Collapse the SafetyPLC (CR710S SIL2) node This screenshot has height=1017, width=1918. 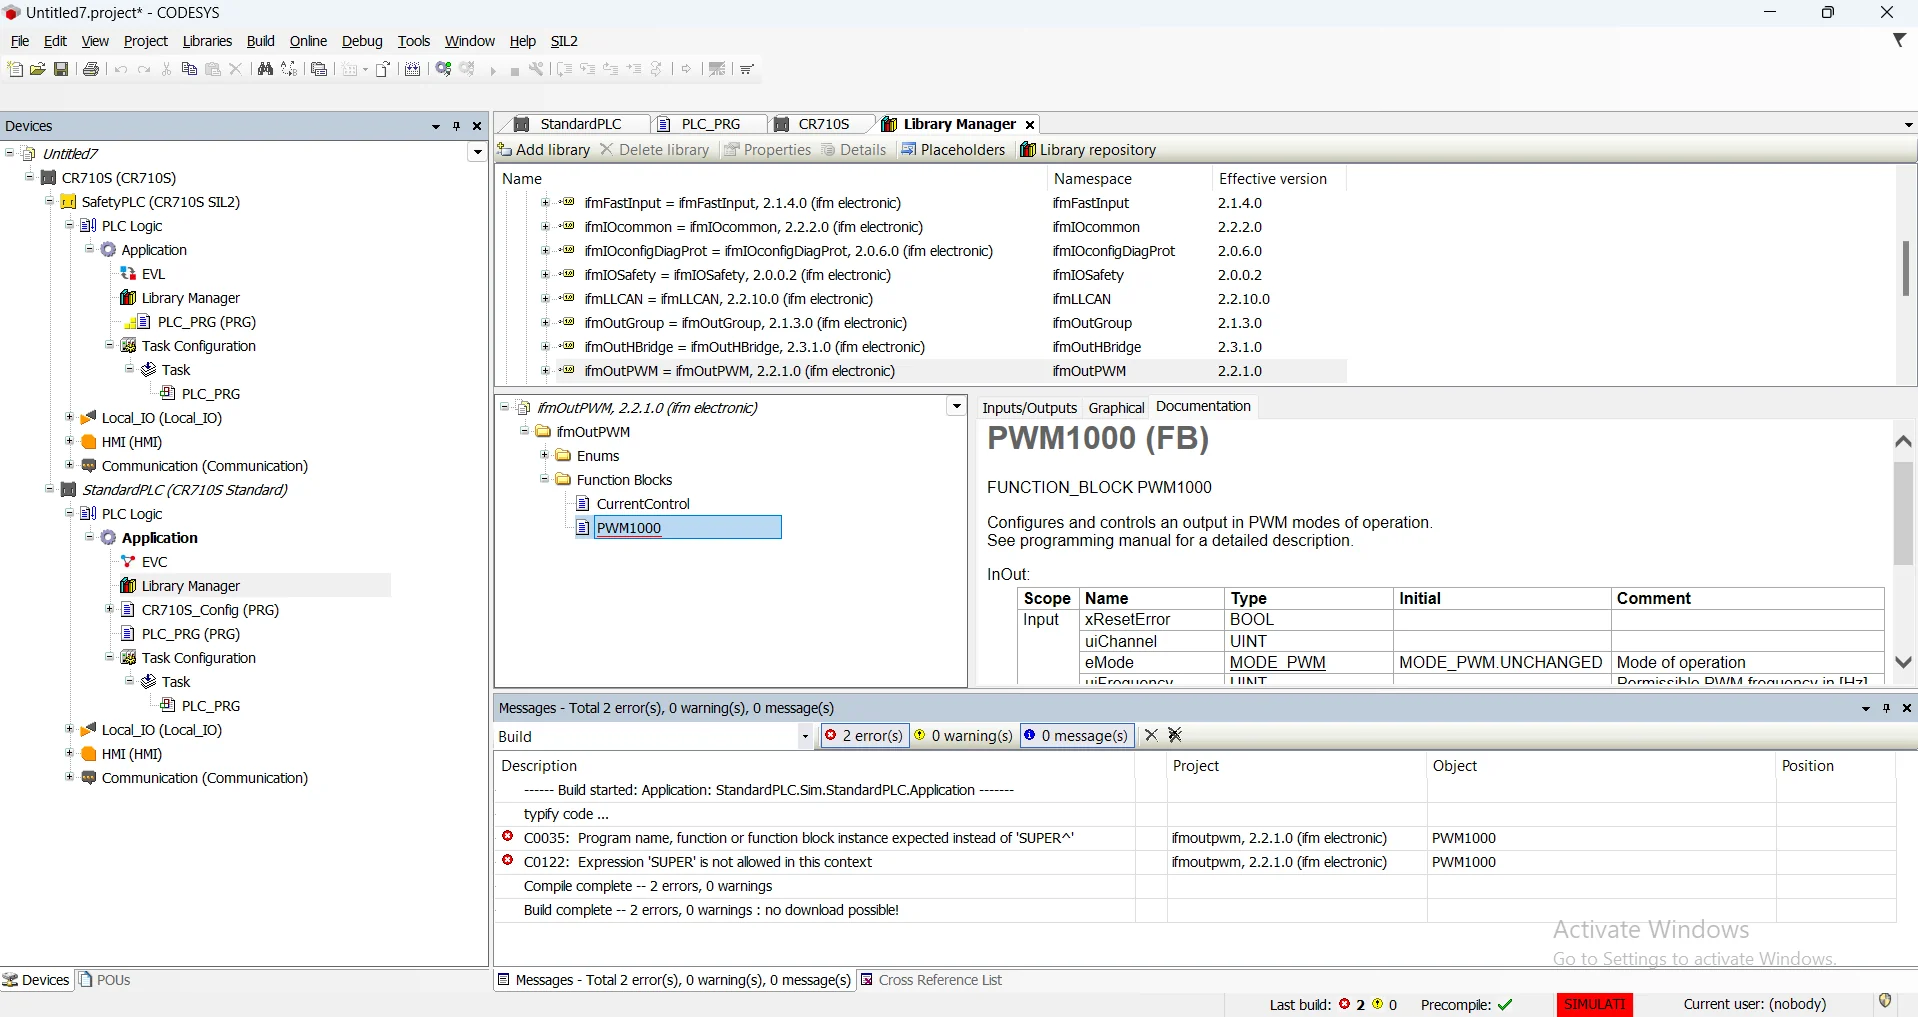(49, 201)
